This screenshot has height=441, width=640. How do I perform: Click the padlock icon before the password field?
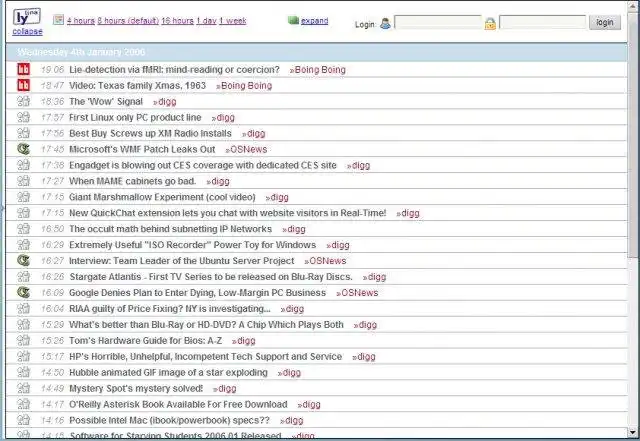pyautogui.click(x=490, y=24)
